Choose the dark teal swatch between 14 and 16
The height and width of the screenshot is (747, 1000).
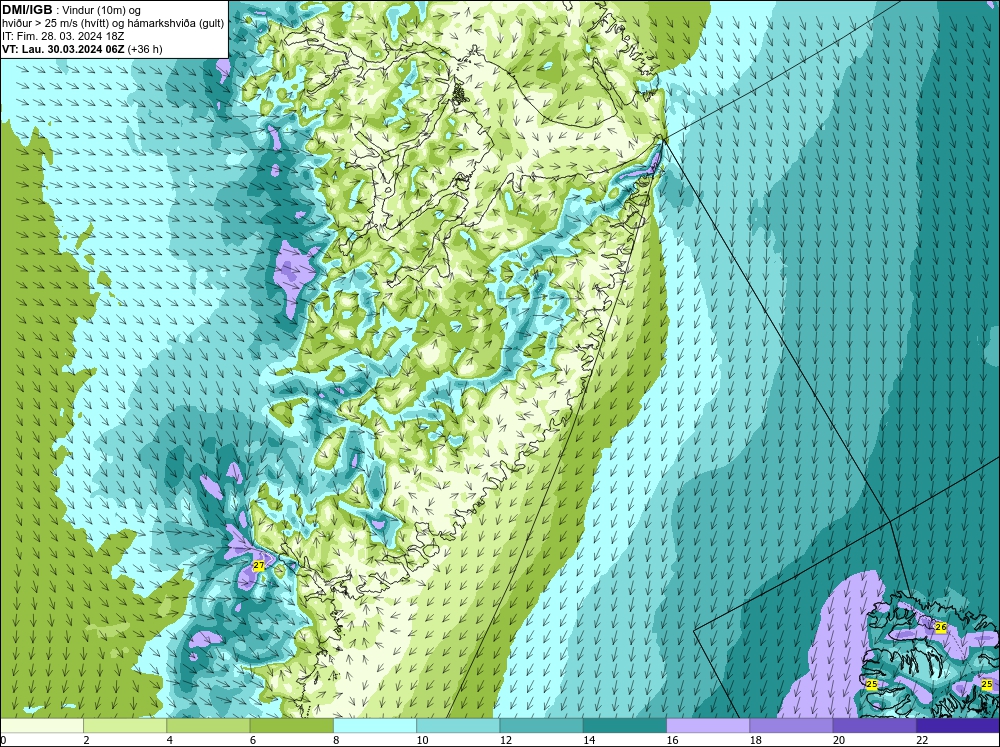[624, 726]
